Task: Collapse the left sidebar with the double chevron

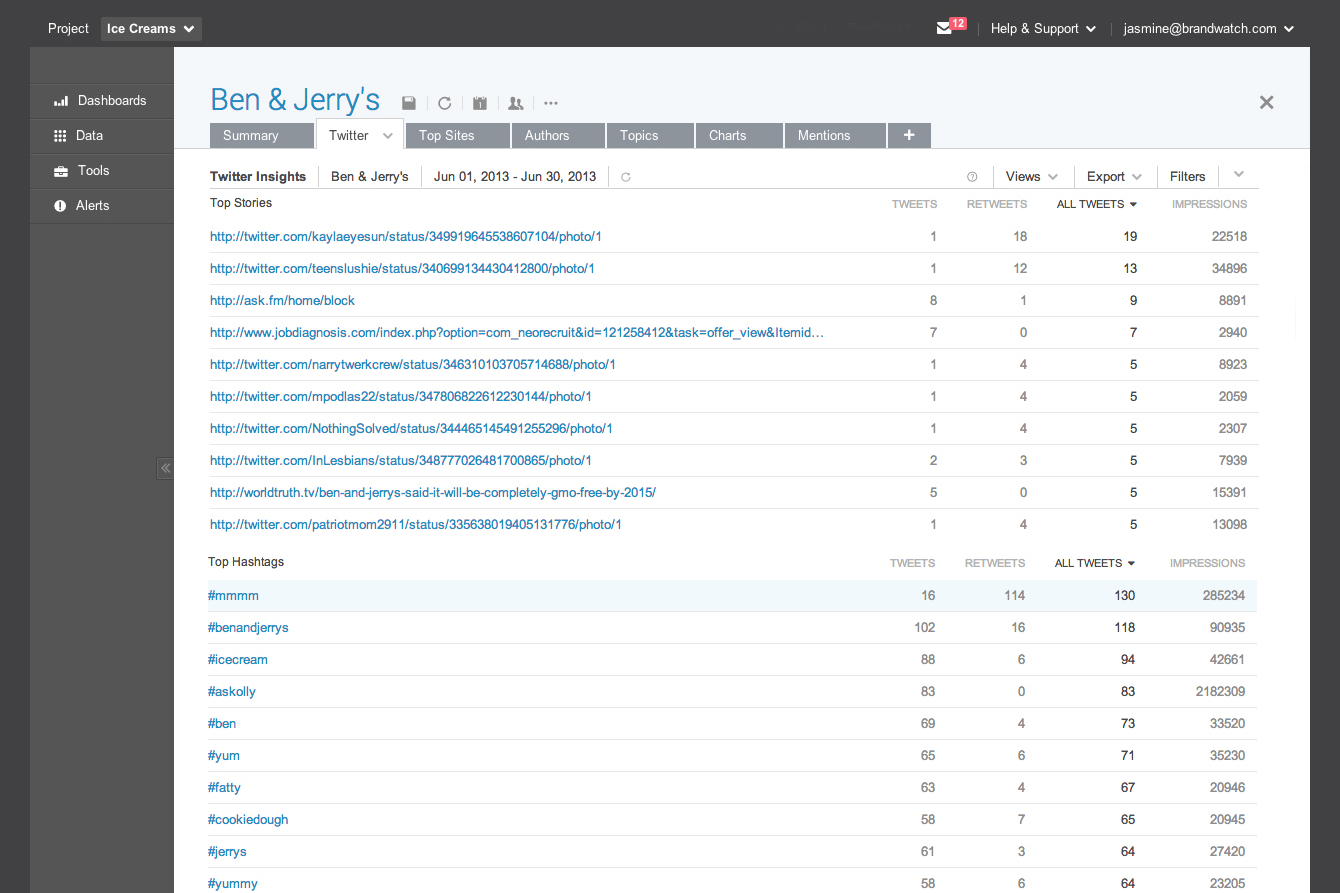Action: (165, 468)
